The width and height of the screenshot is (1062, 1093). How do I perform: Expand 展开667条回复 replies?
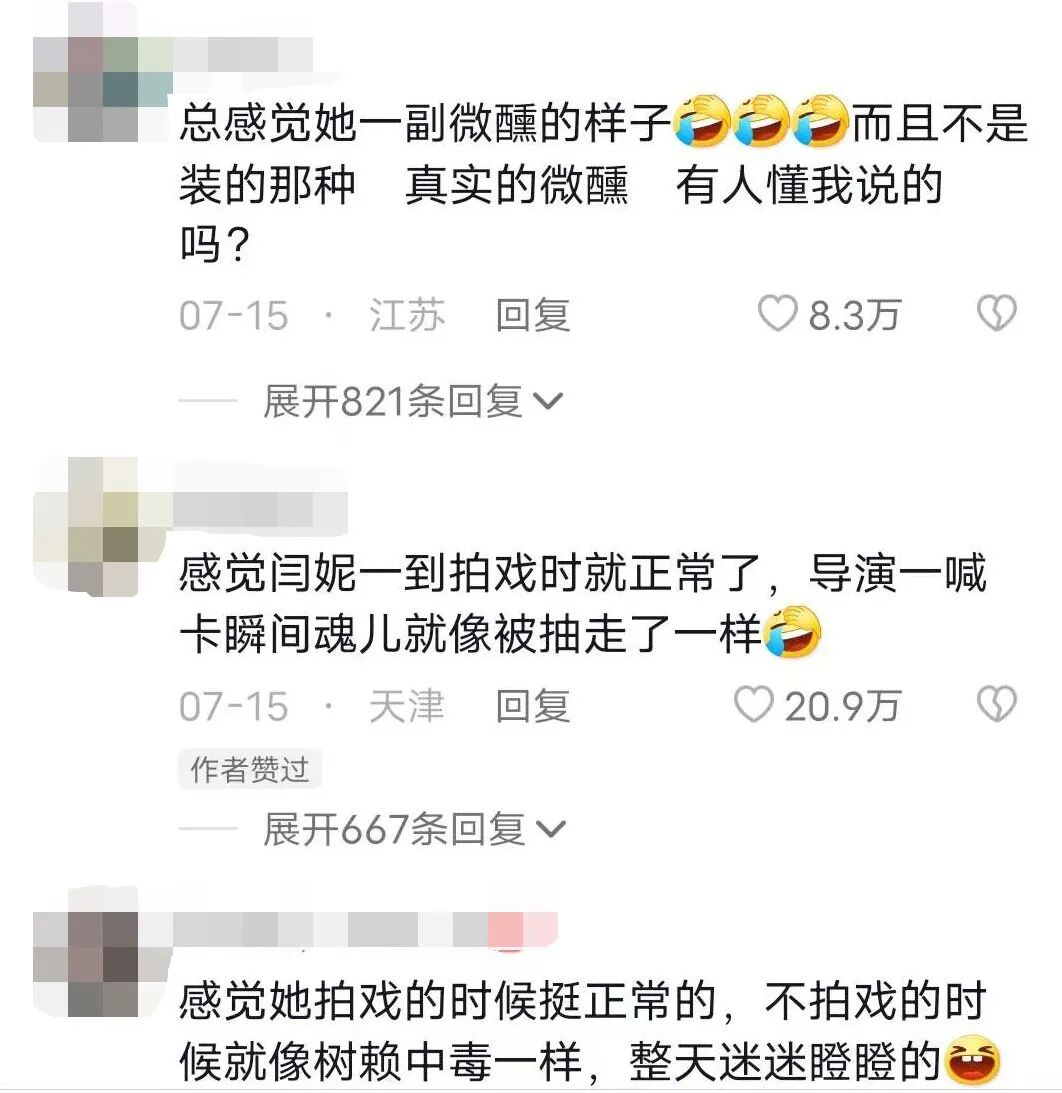(414, 829)
